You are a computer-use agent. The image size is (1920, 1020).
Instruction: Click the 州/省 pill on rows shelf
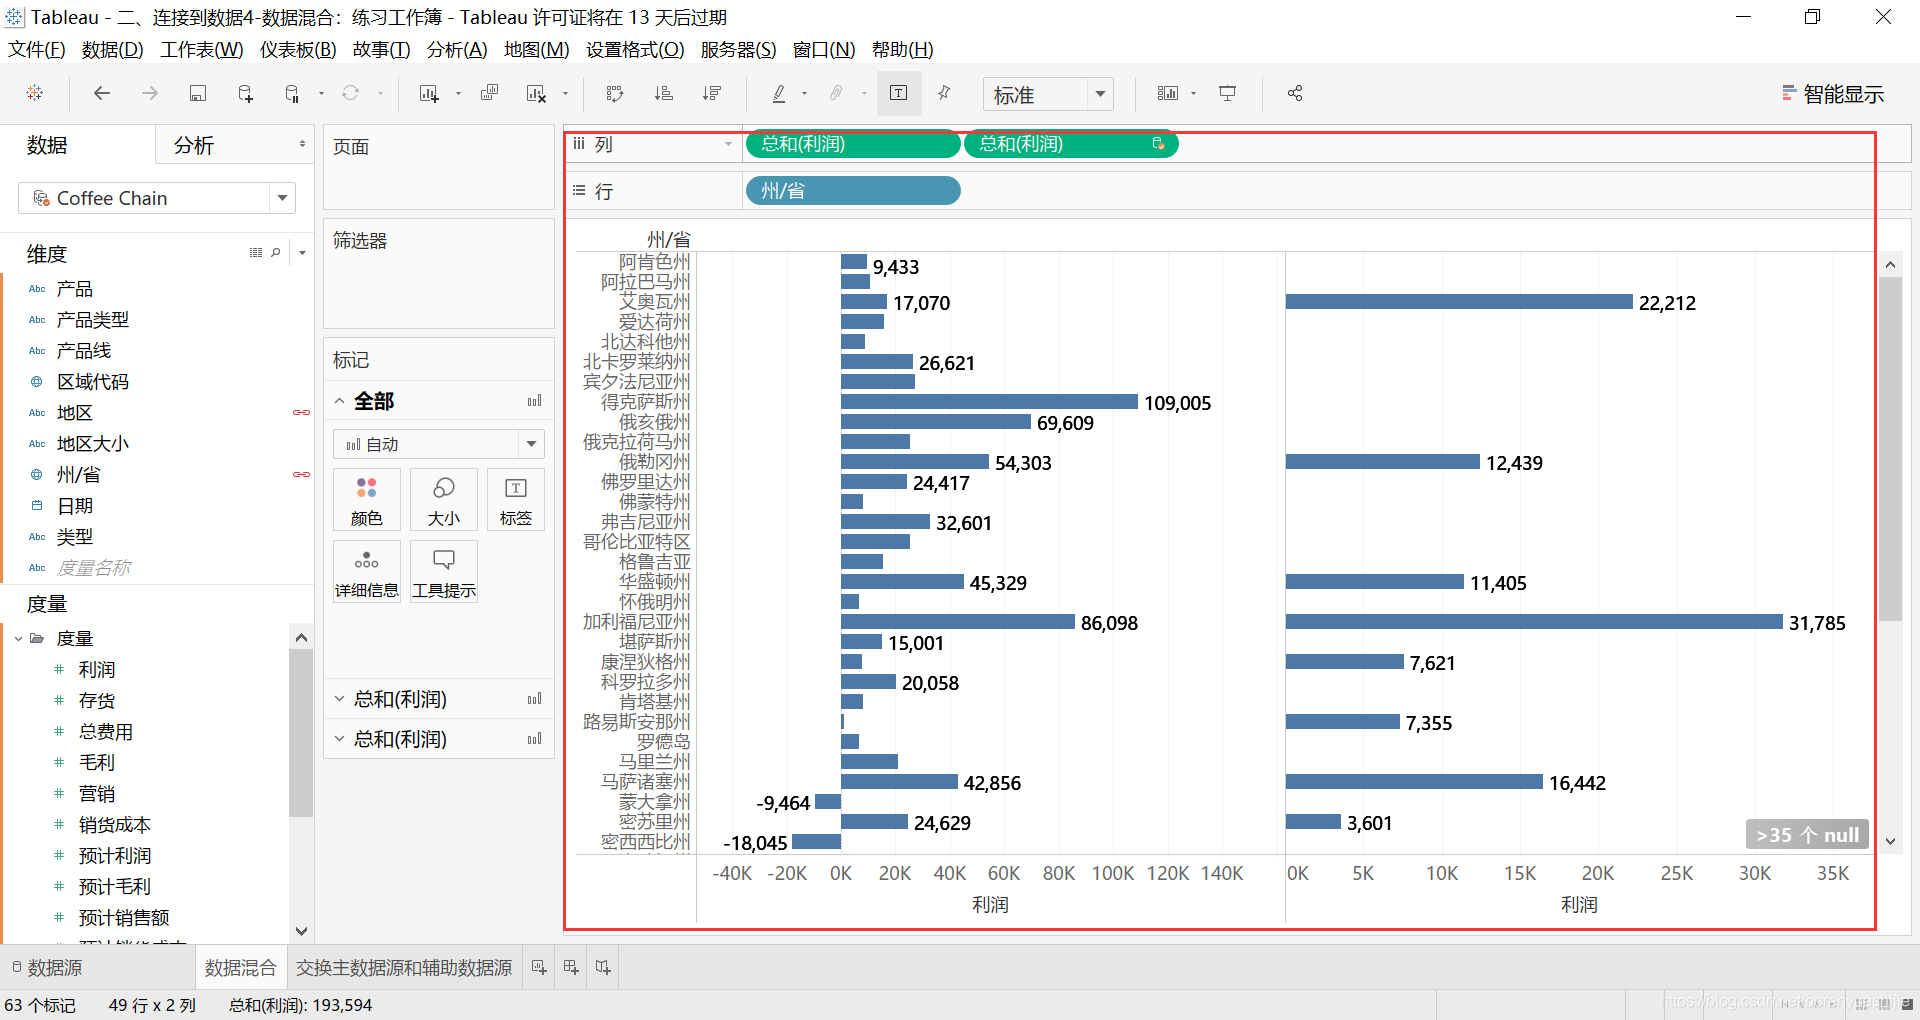(x=853, y=191)
